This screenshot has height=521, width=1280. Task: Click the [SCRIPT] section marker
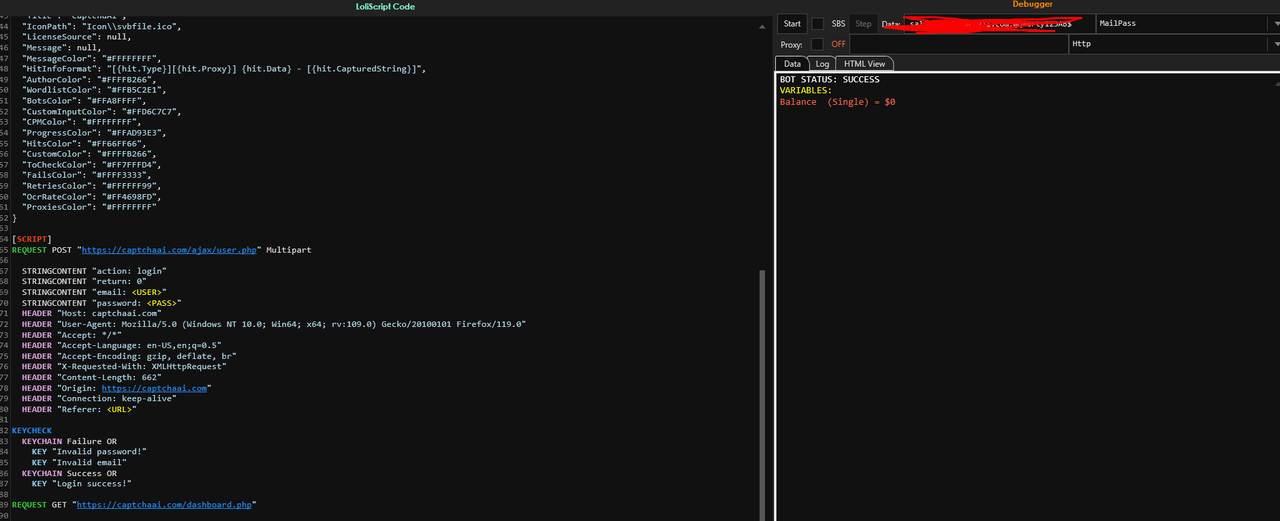[x=32, y=239]
